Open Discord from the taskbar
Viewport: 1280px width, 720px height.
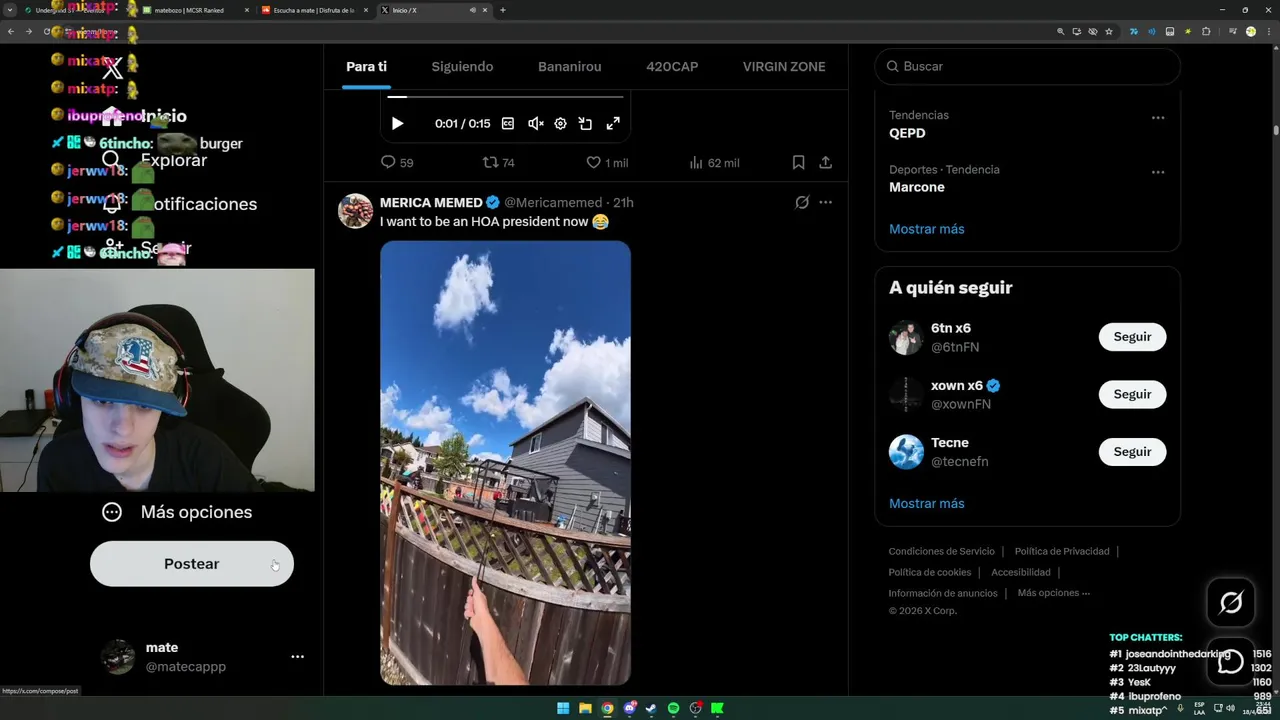click(x=629, y=708)
